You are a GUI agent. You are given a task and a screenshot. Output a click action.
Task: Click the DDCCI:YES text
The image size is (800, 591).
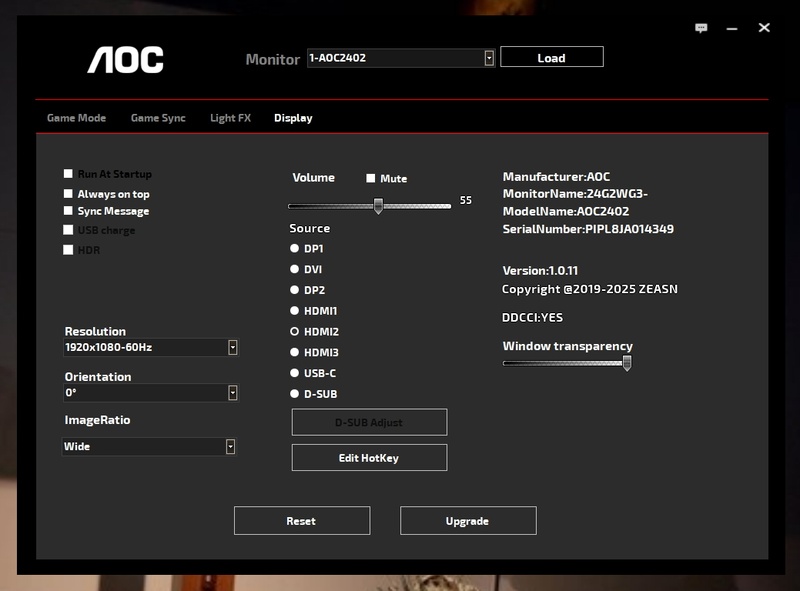pos(532,317)
